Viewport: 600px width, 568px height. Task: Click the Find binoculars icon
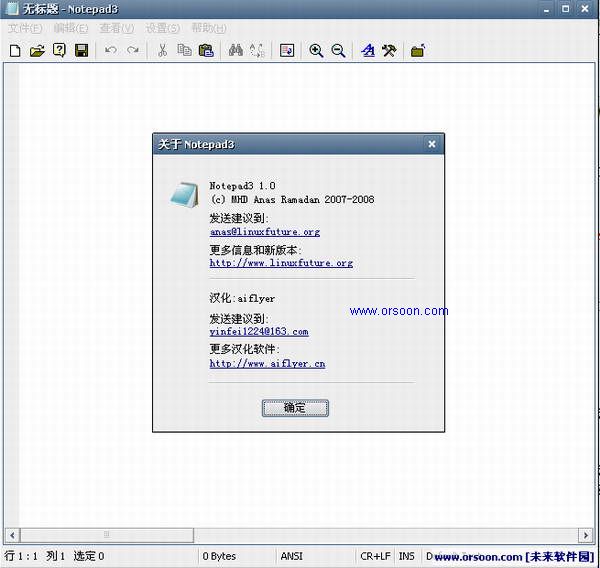[x=235, y=50]
